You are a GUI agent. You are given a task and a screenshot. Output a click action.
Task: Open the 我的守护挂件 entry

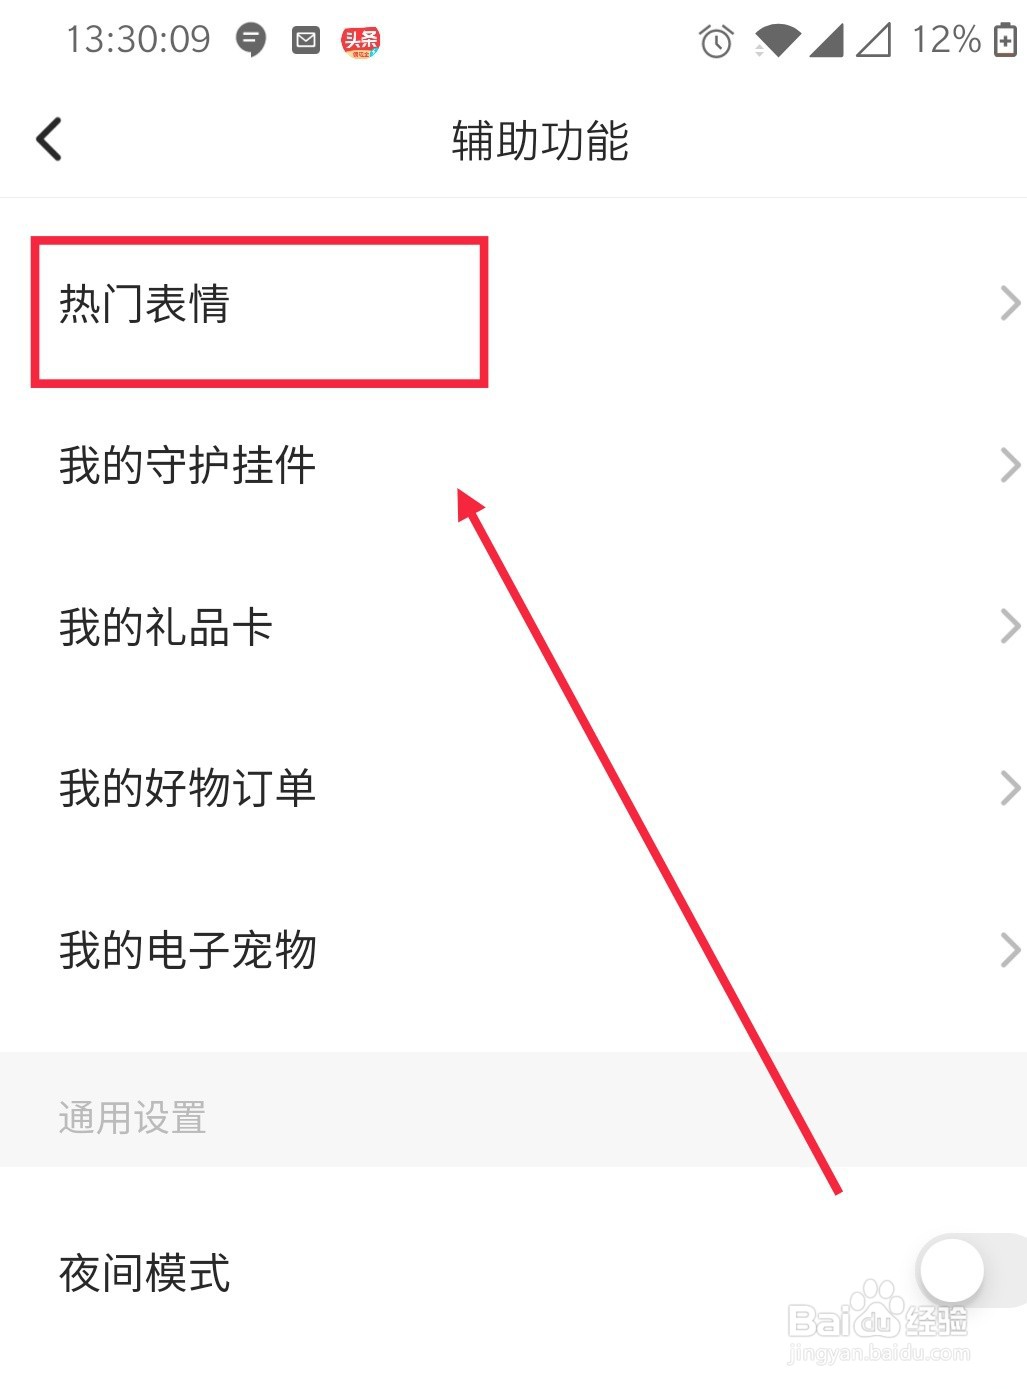[x=513, y=465]
